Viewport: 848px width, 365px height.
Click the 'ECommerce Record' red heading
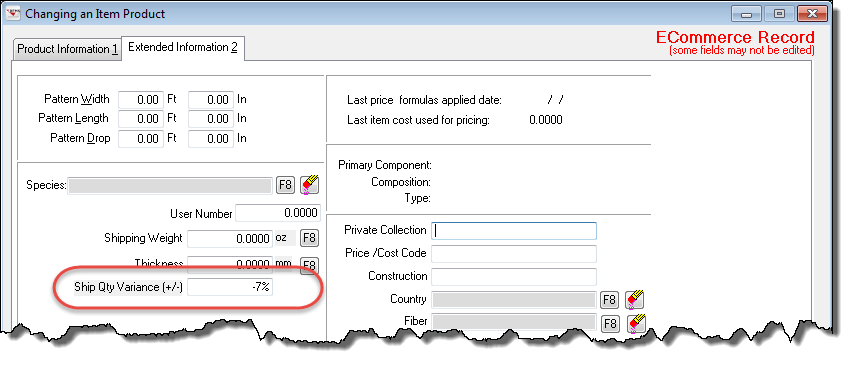click(735, 37)
